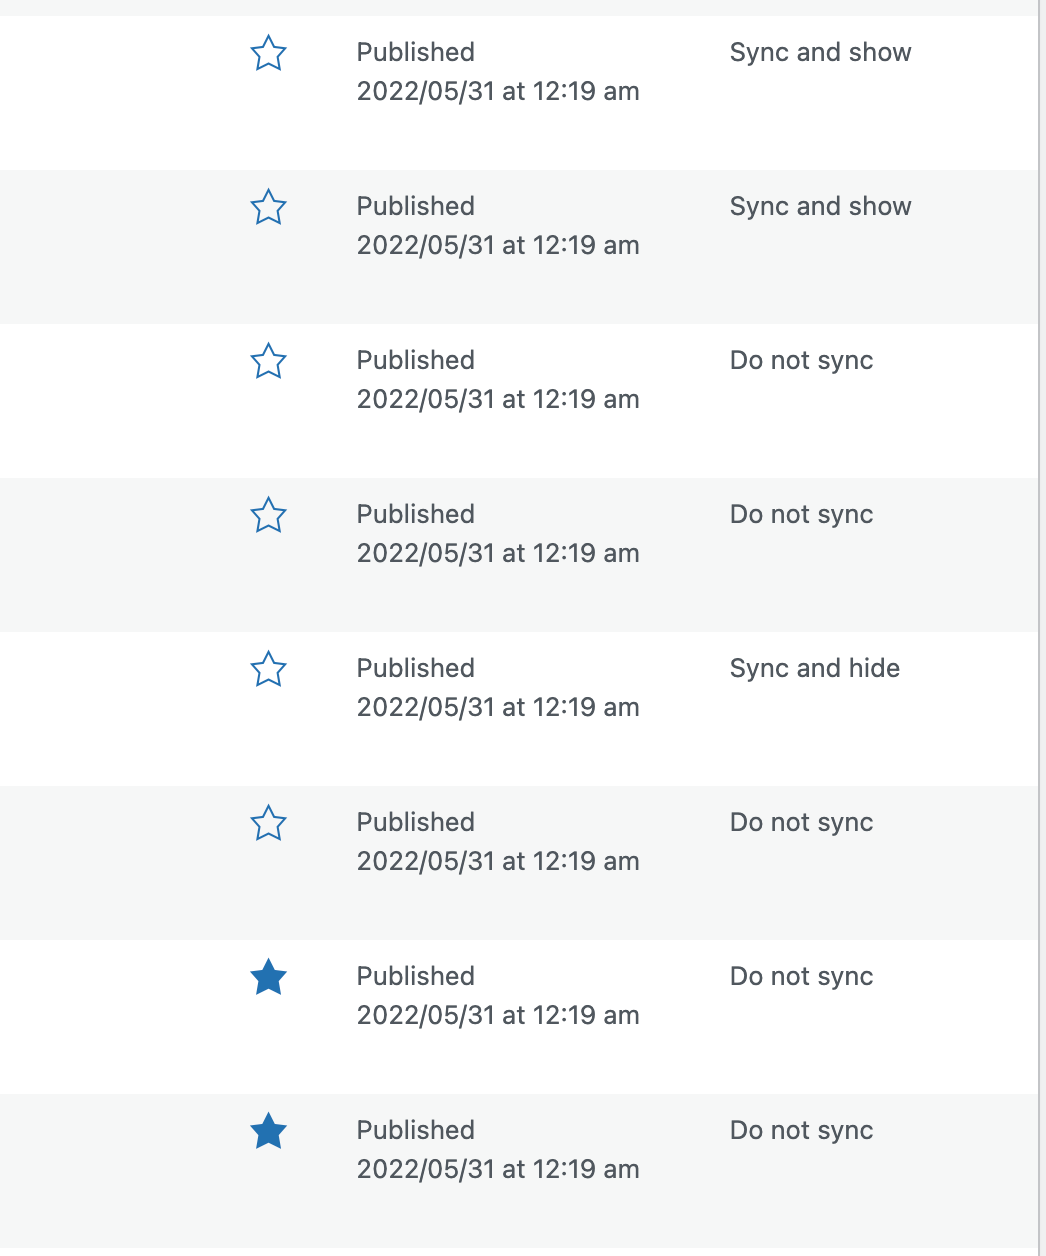Click 'Do not sync' beside the first filled star

point(802,976)
